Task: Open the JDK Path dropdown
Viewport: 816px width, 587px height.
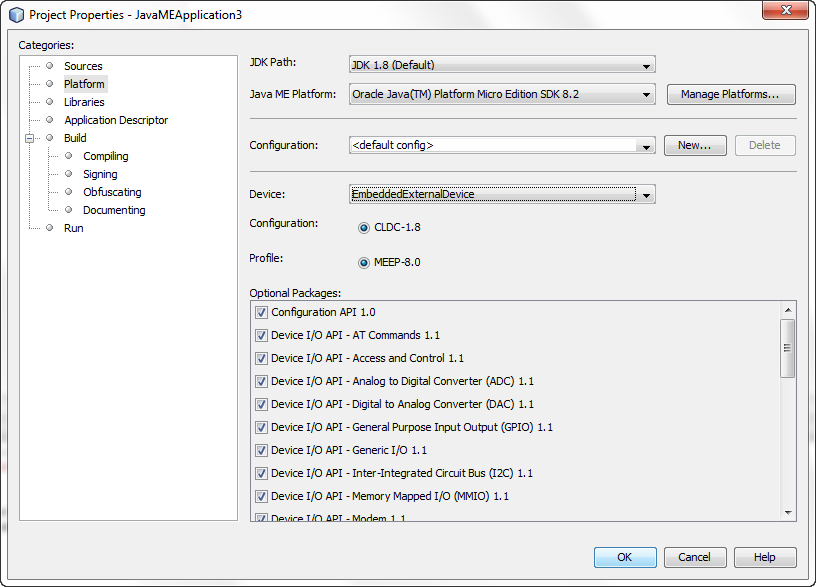Action: pyautogui.click(x=502, y=65)
